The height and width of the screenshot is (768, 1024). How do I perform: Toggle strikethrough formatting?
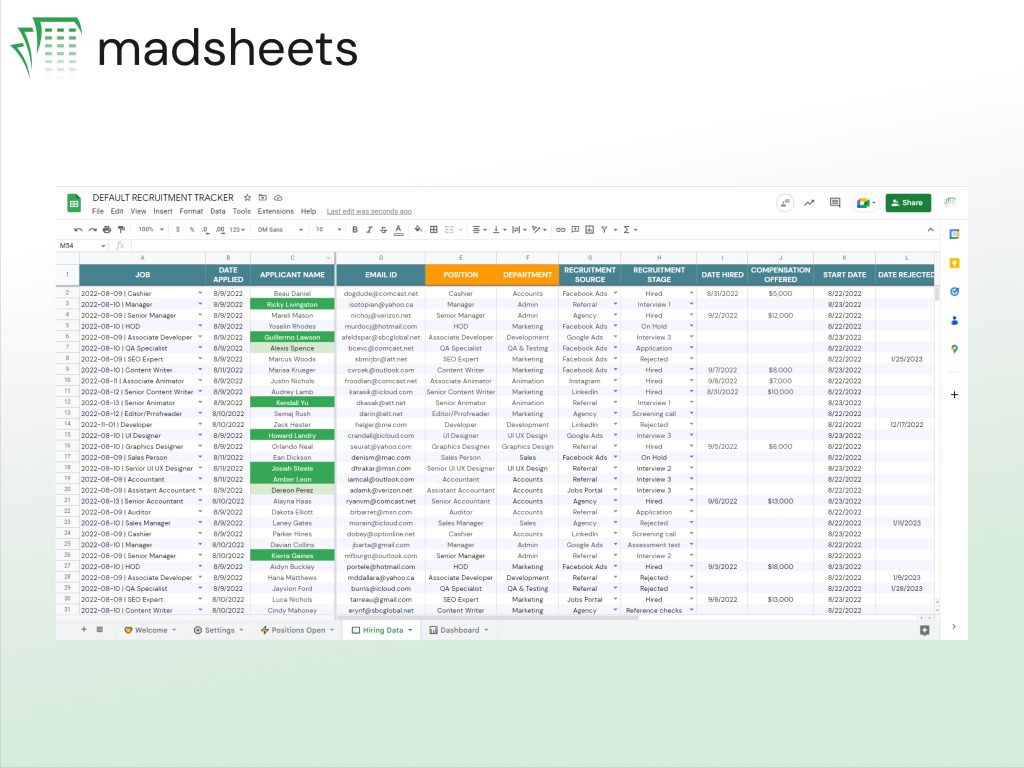click(x=382, y=229)
